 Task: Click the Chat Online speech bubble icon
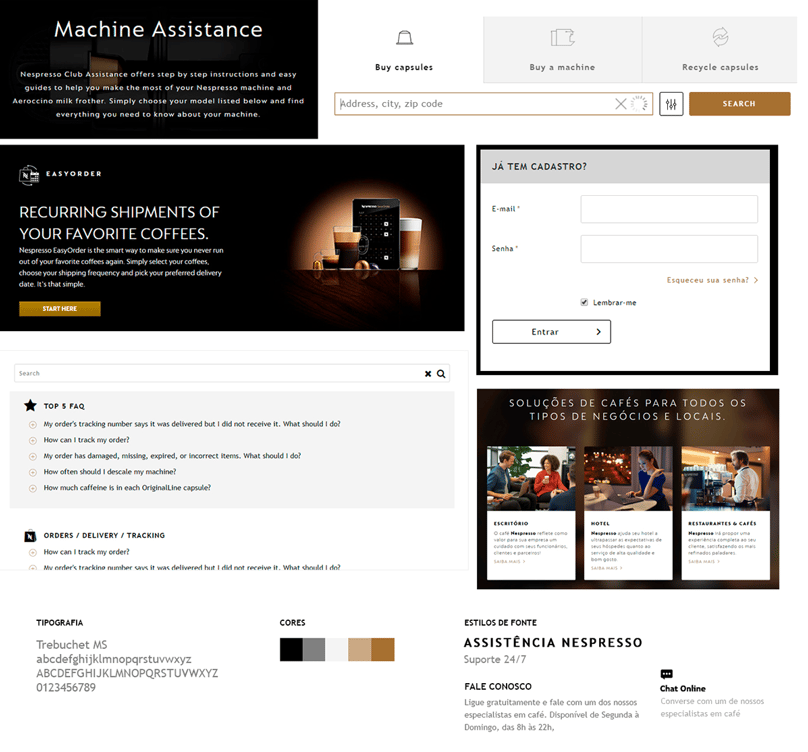click(x=666, y=674)
